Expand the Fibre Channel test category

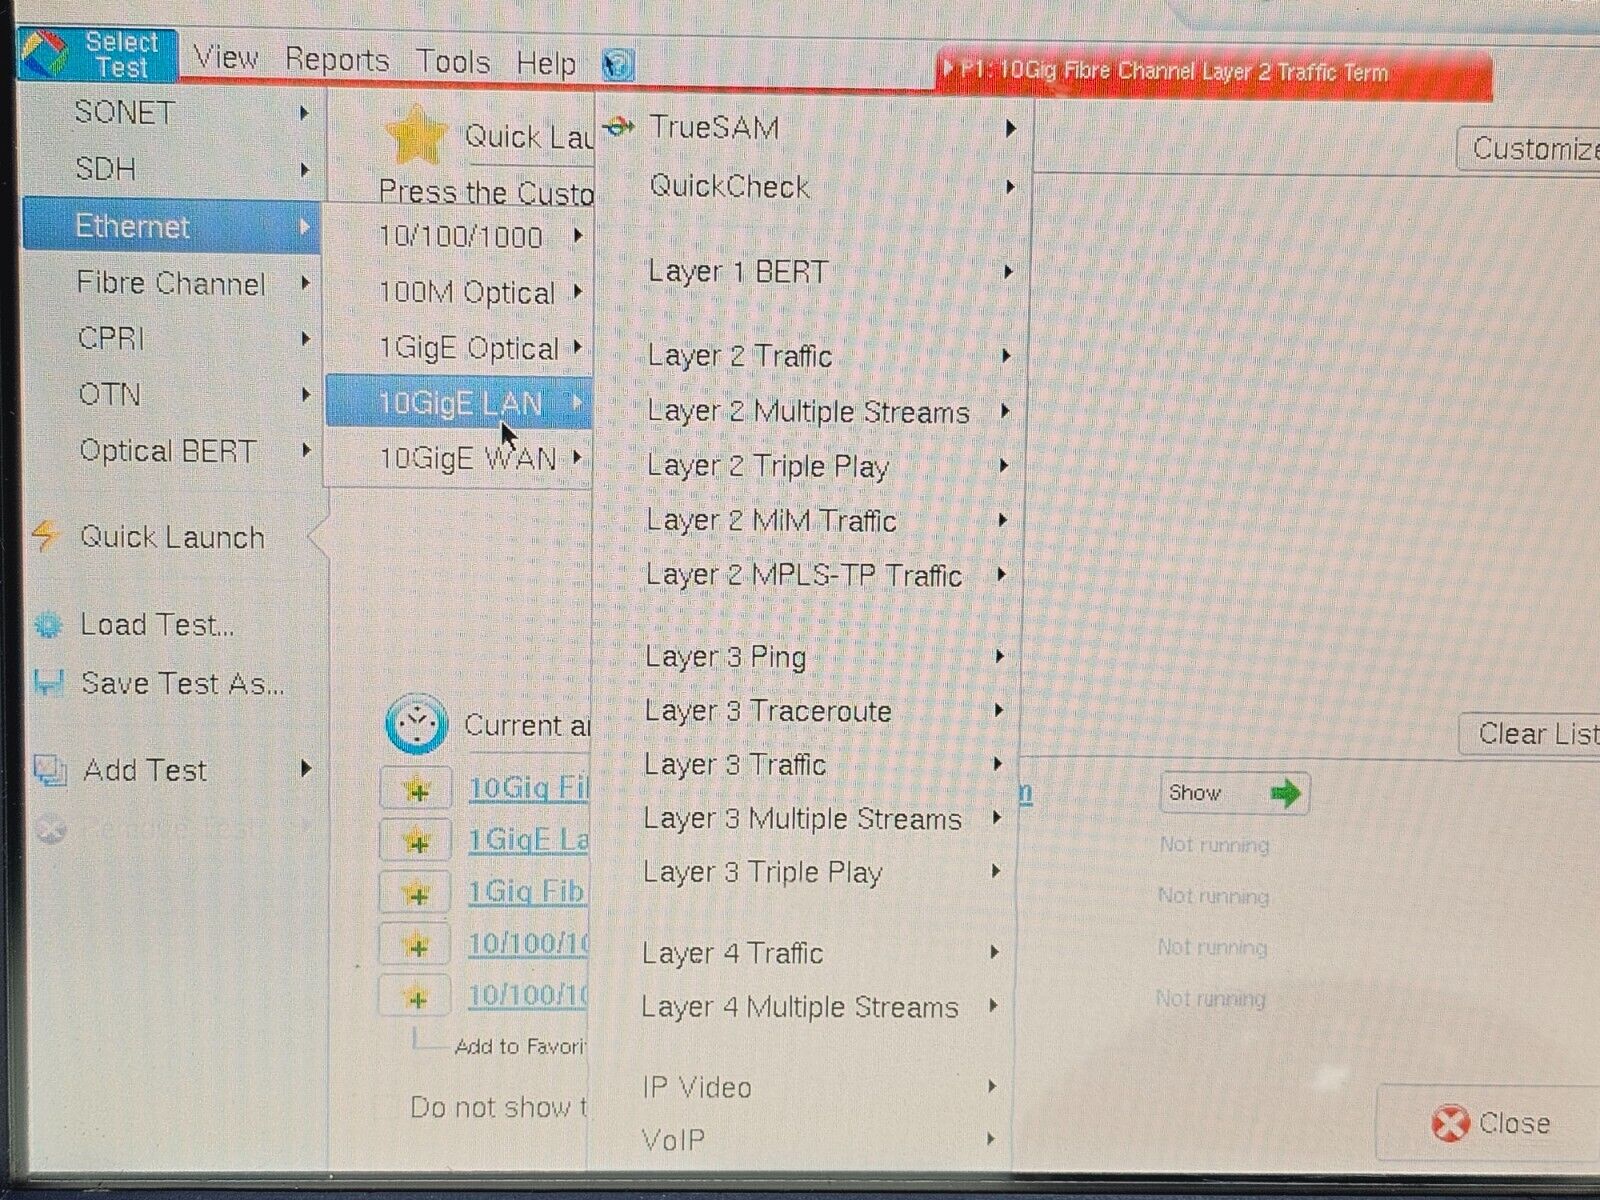172,284
